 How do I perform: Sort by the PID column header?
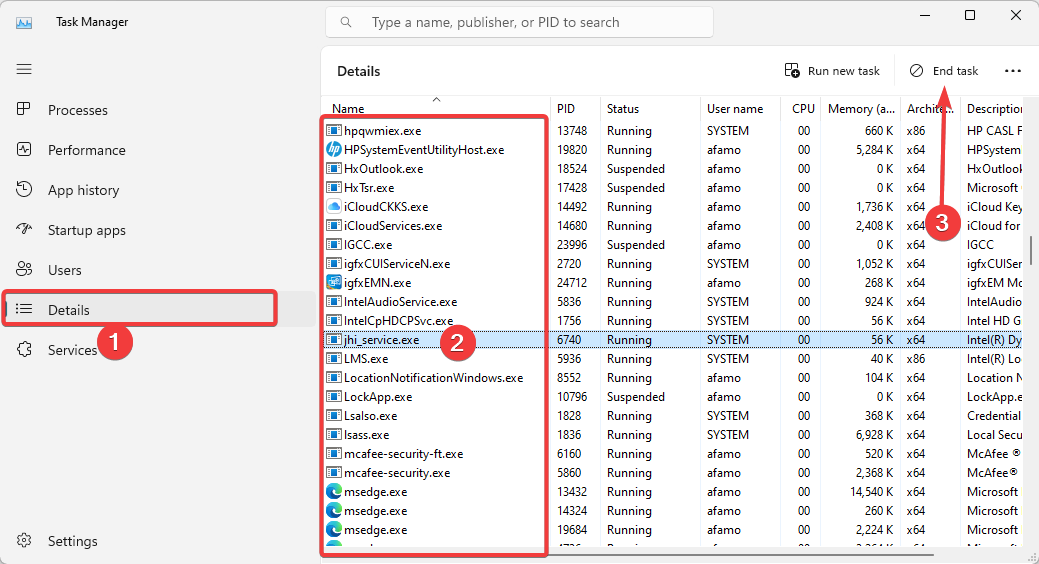click(566, 109)
